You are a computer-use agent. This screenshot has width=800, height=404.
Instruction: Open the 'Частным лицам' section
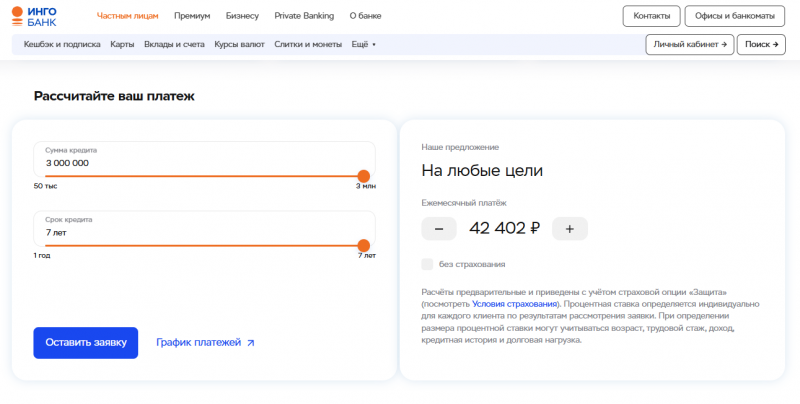click(127, 16)
